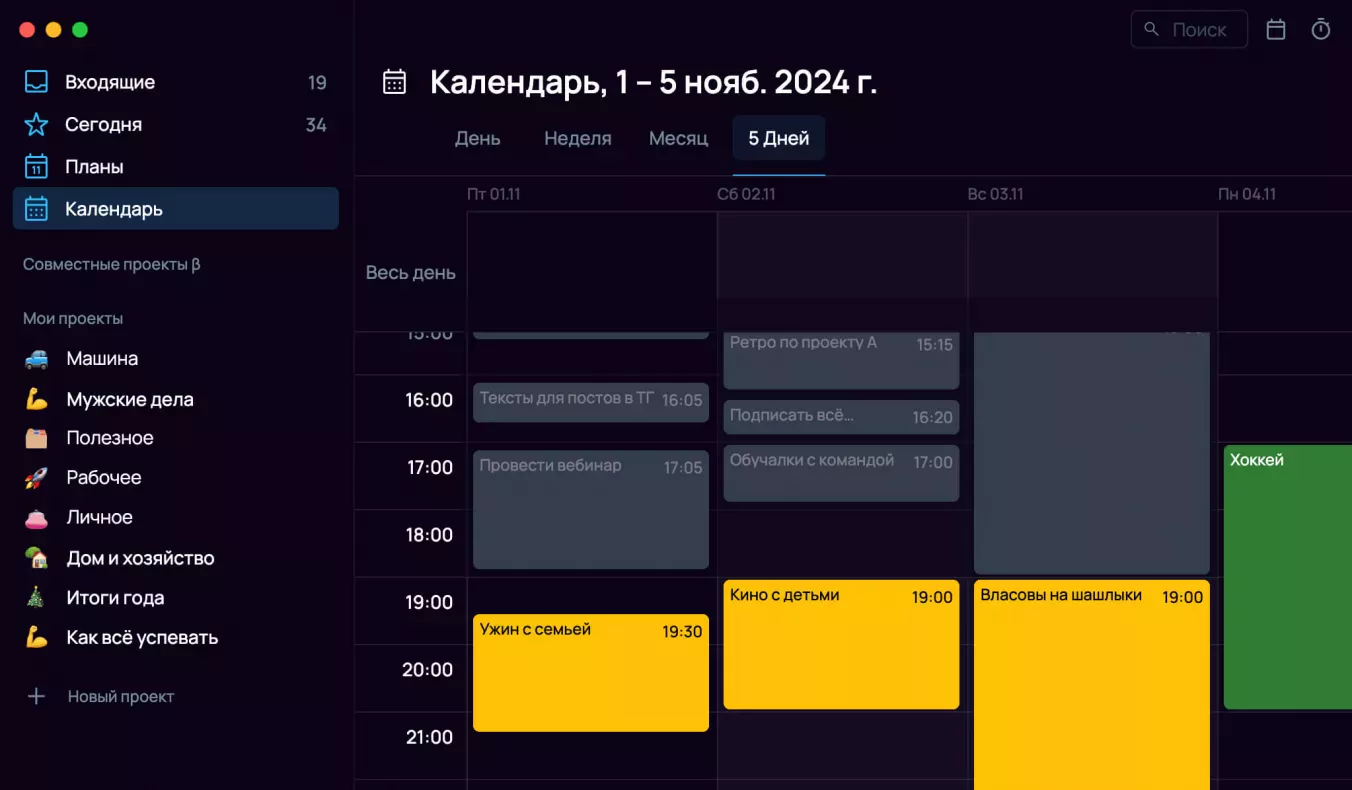The image size is (1352, 790).
Task: Open event Обучалки с командой
Action: 841,473
